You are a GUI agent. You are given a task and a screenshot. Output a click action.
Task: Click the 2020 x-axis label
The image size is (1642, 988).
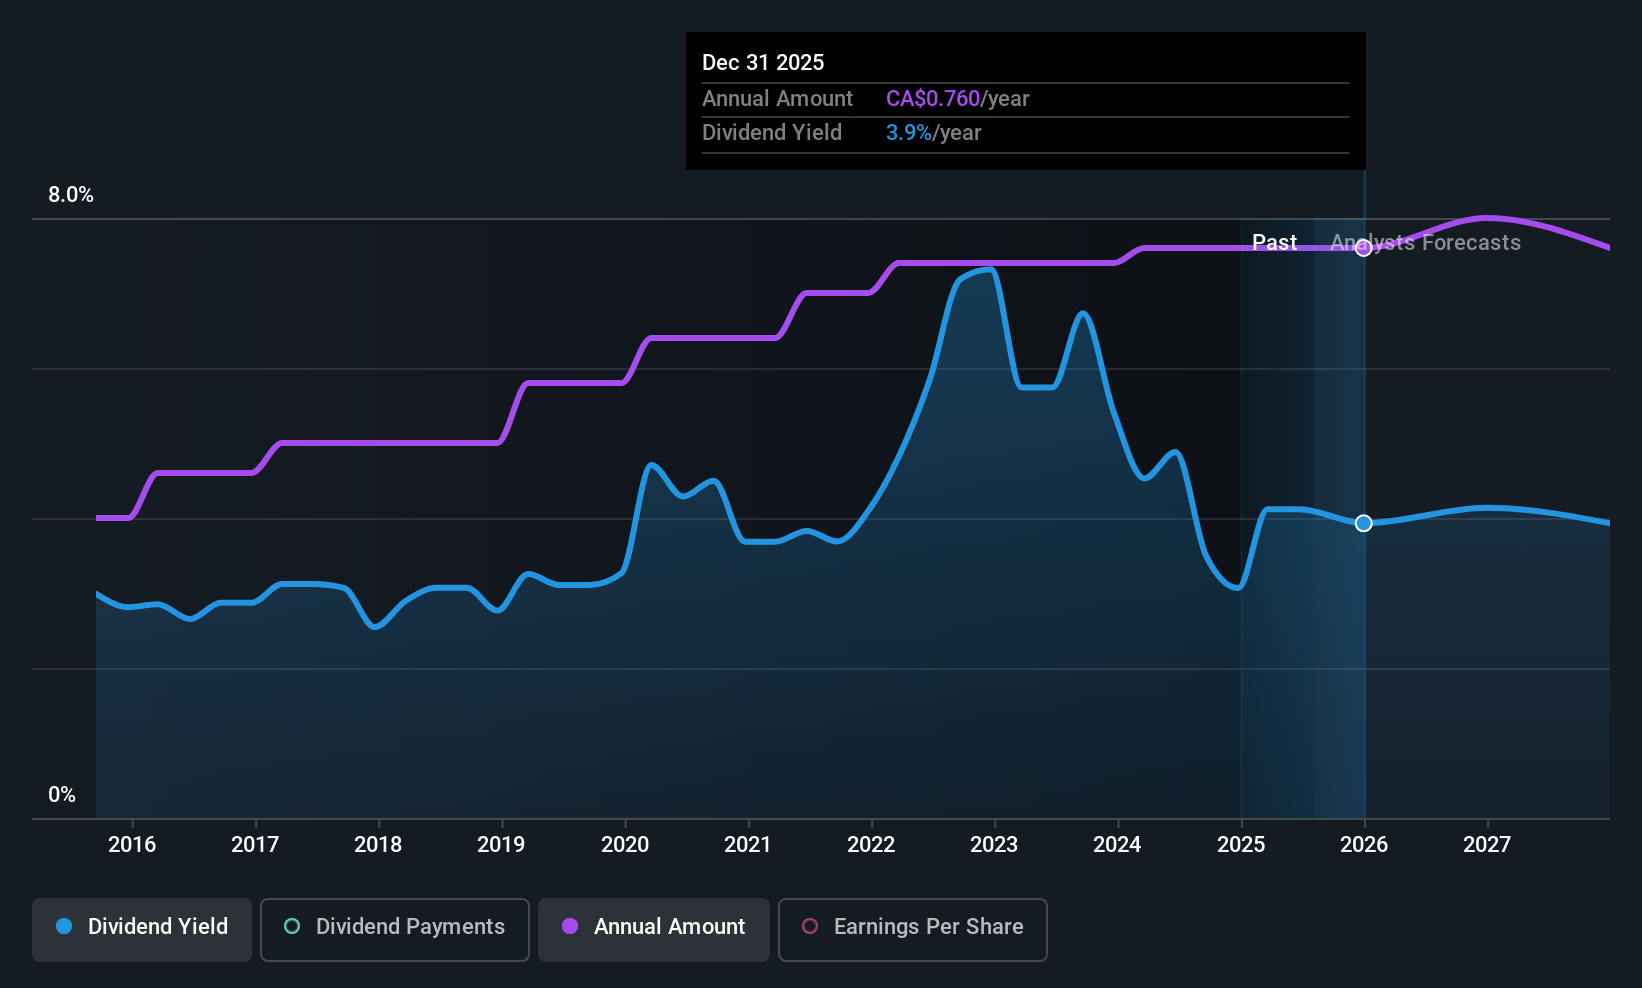tap(625, 844)
